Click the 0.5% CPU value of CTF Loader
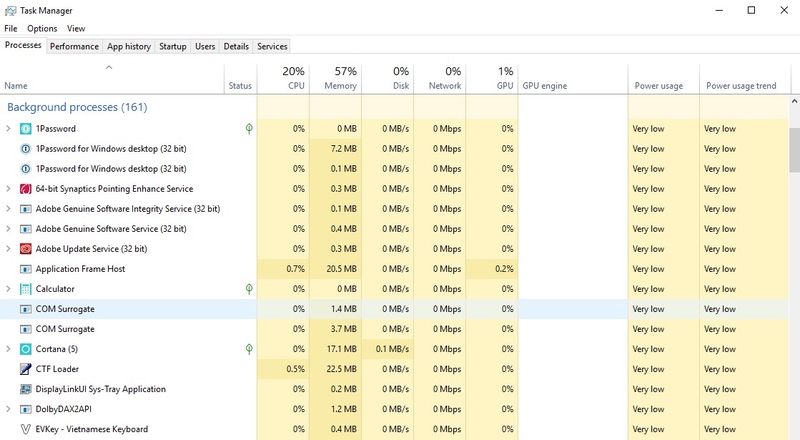The image size is (800, 440). pos(295,369)
